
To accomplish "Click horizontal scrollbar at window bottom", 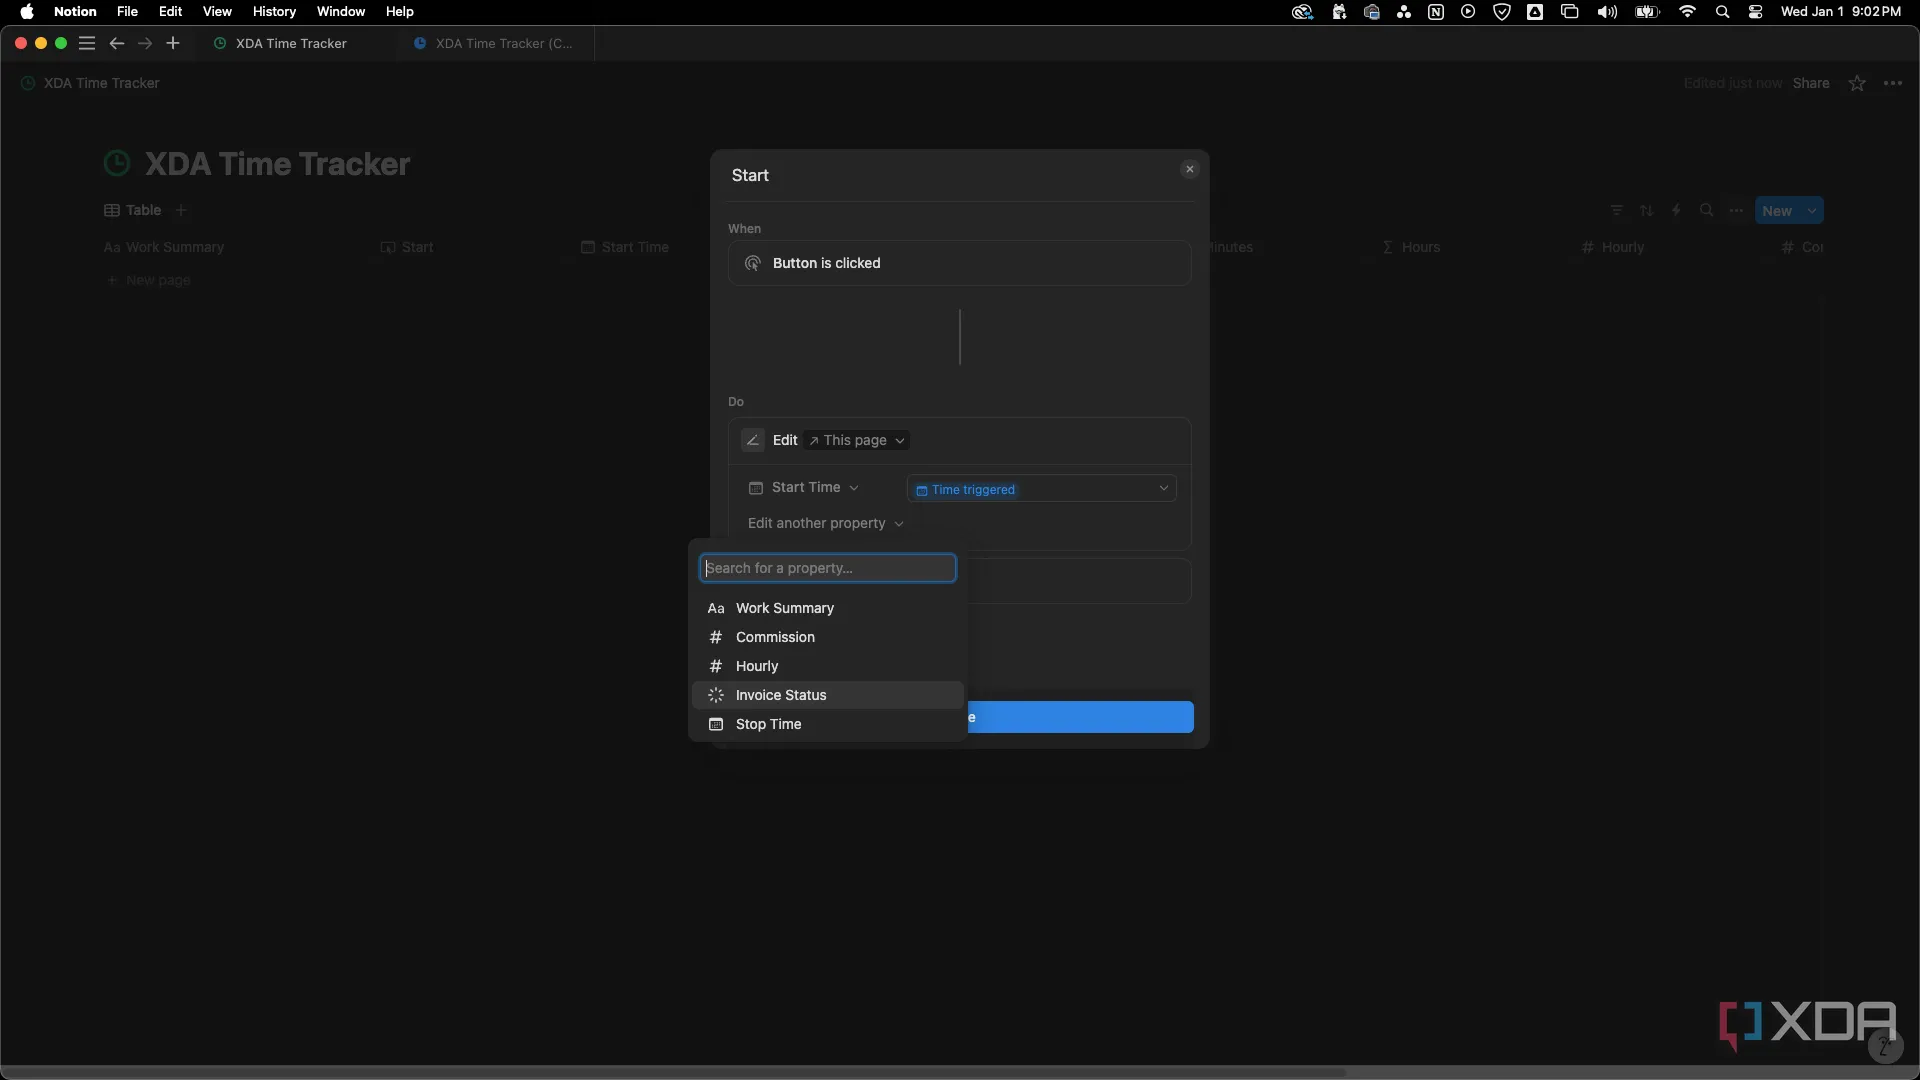I will 673,1072.
